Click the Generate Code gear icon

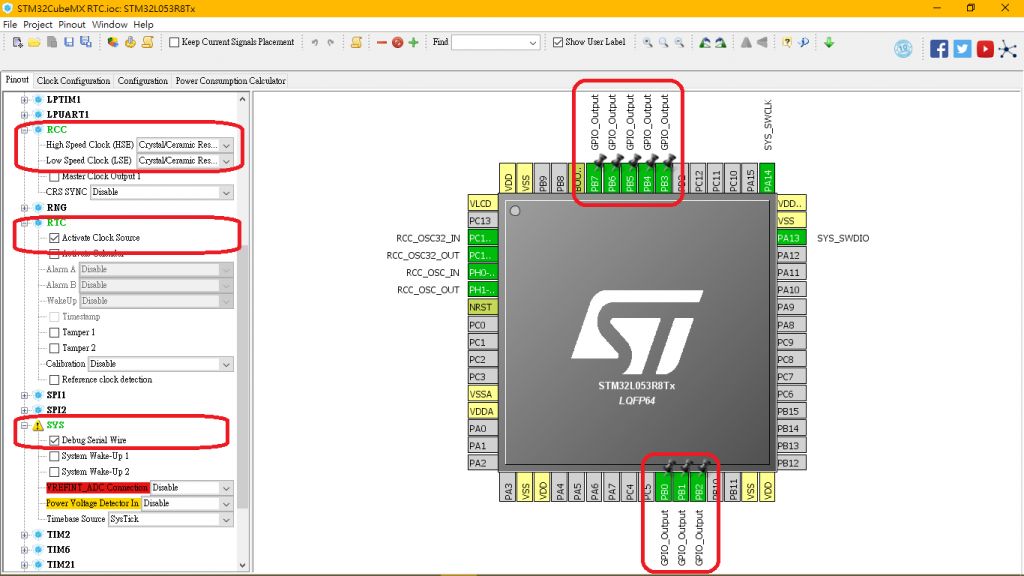coord(130,42)
